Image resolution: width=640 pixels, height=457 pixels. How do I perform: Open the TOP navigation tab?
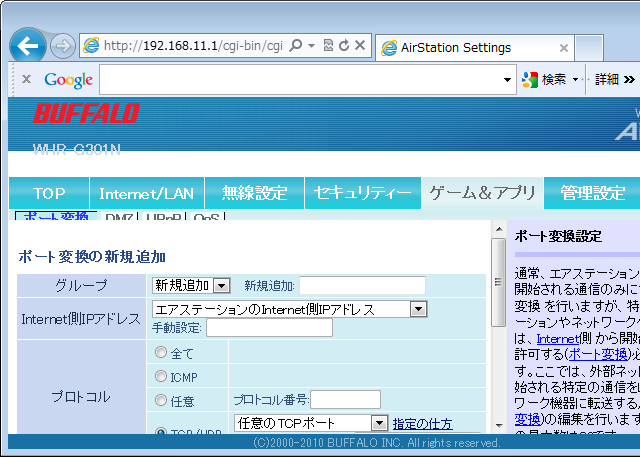(x=49, y=193)
